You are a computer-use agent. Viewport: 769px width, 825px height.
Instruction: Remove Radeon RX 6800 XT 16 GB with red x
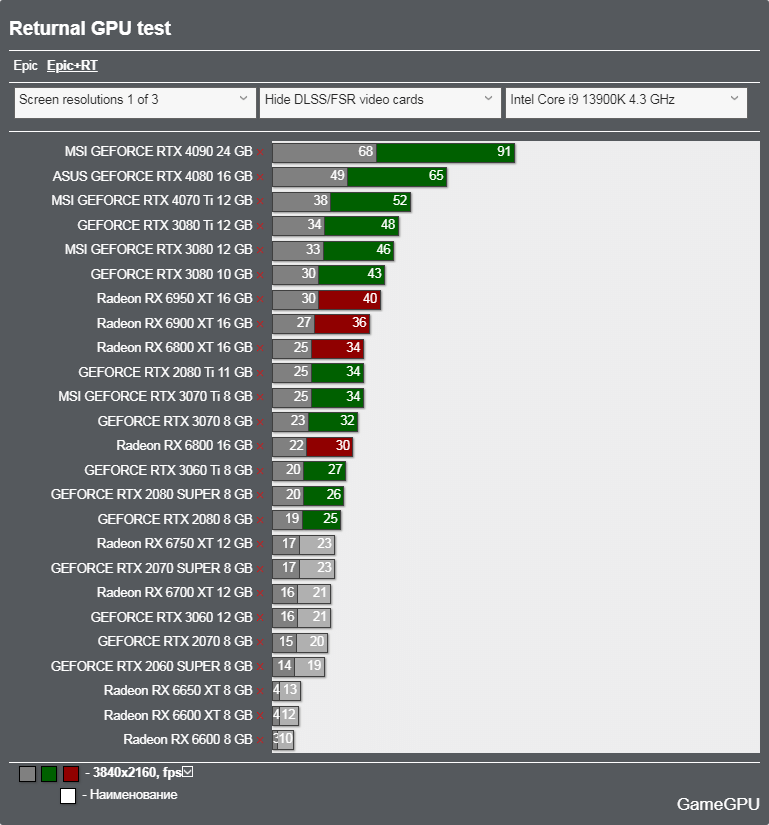pos(260,348)
